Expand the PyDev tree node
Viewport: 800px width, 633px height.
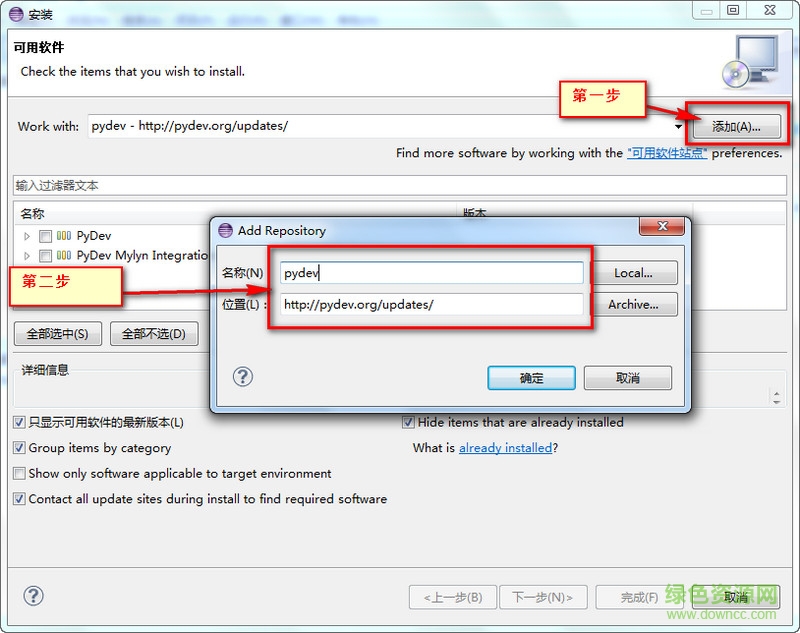[x=27, y=236]
